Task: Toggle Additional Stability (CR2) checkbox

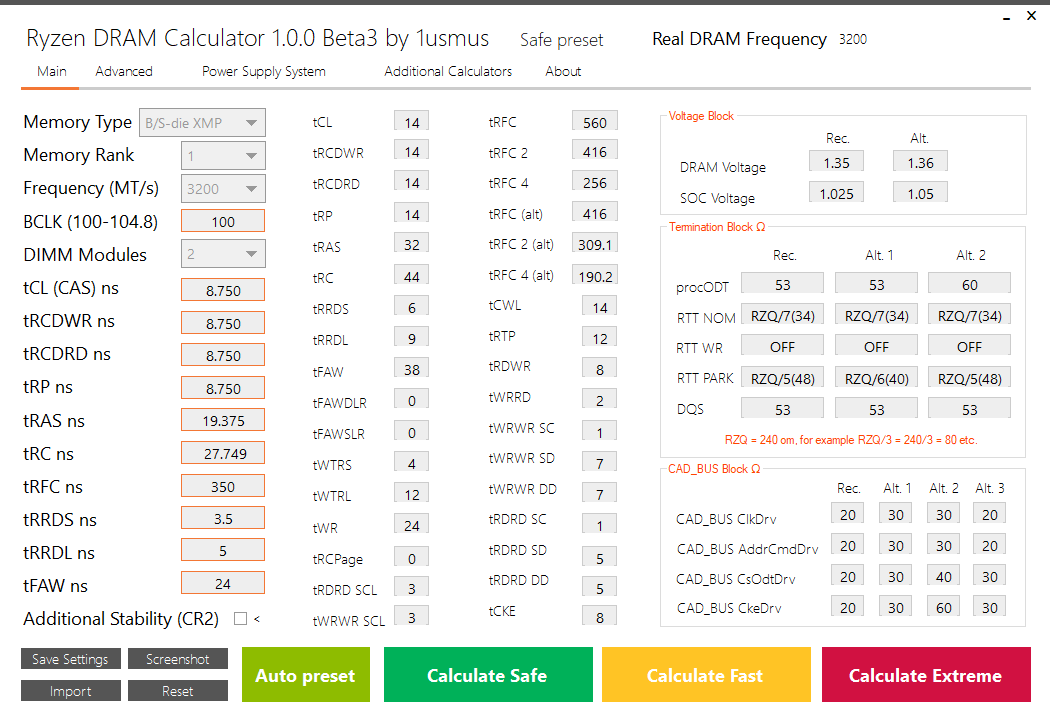Action: (240, 619)
